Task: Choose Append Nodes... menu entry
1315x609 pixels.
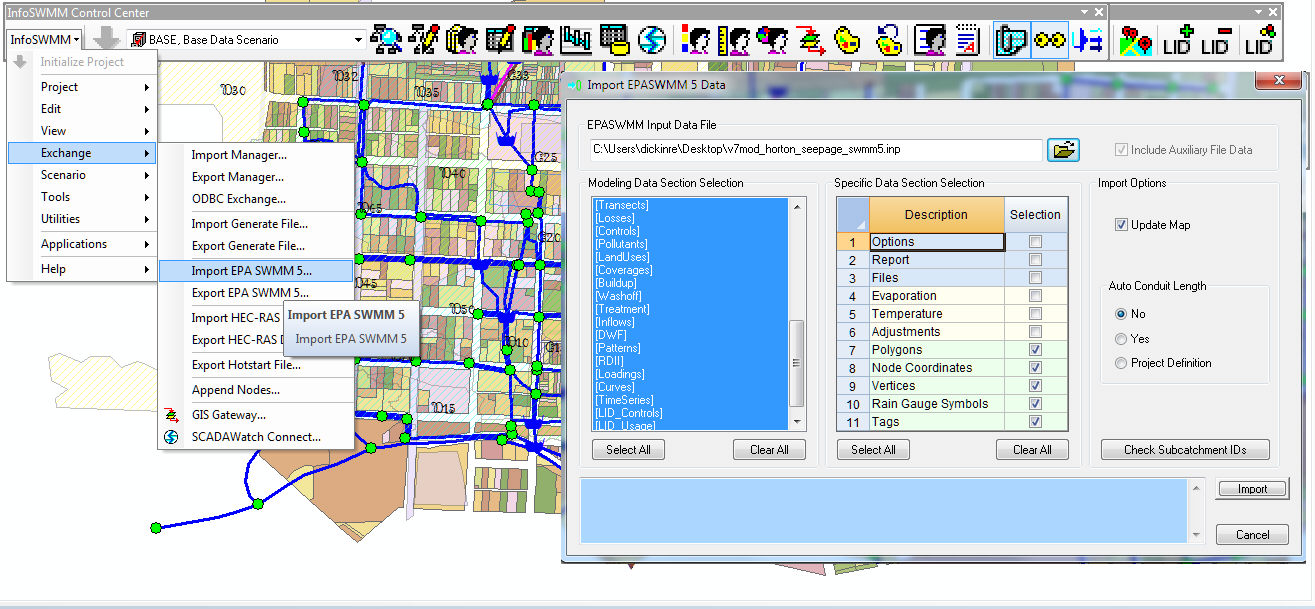Action: point(256,390)
